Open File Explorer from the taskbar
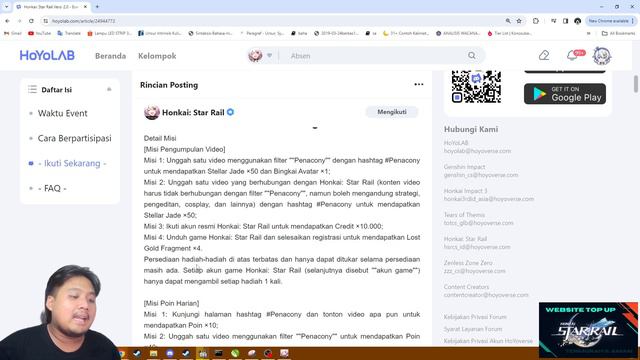Viewport: 640px width, 360px height. tap(153, 353)
